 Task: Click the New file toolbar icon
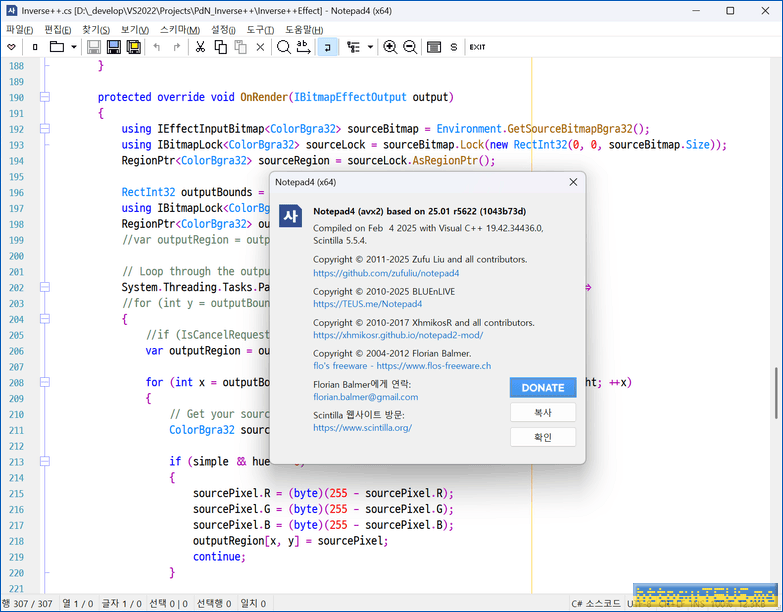pos(35,47)
